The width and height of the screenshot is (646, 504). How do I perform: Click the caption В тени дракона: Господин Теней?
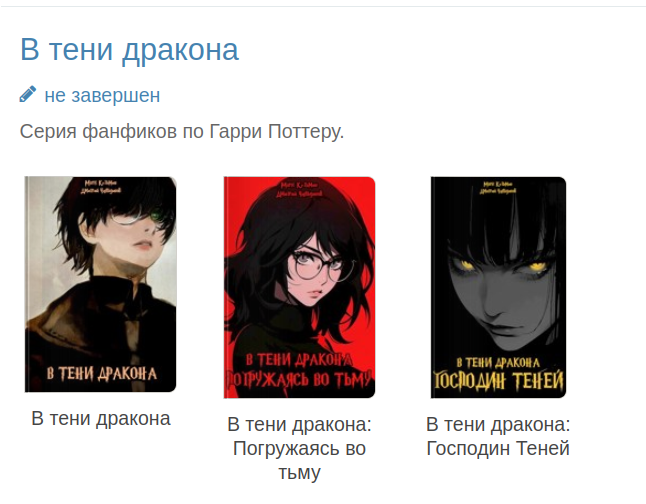click(x=498, y=436)
